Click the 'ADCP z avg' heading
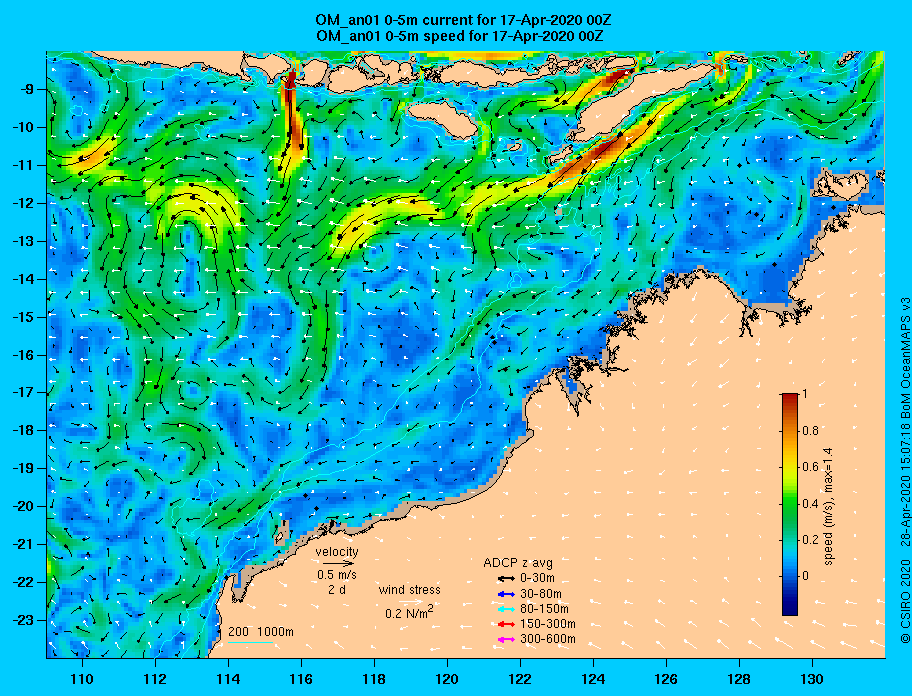This screenshot has height=696, width=912. pyautogui.click(x=518, y=563)
